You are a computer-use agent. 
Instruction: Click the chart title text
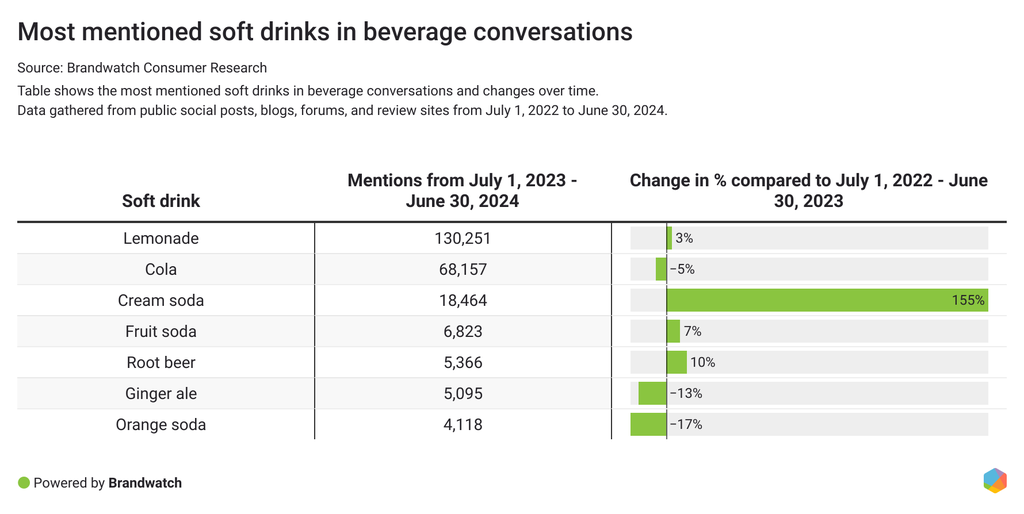click(325, 32)
